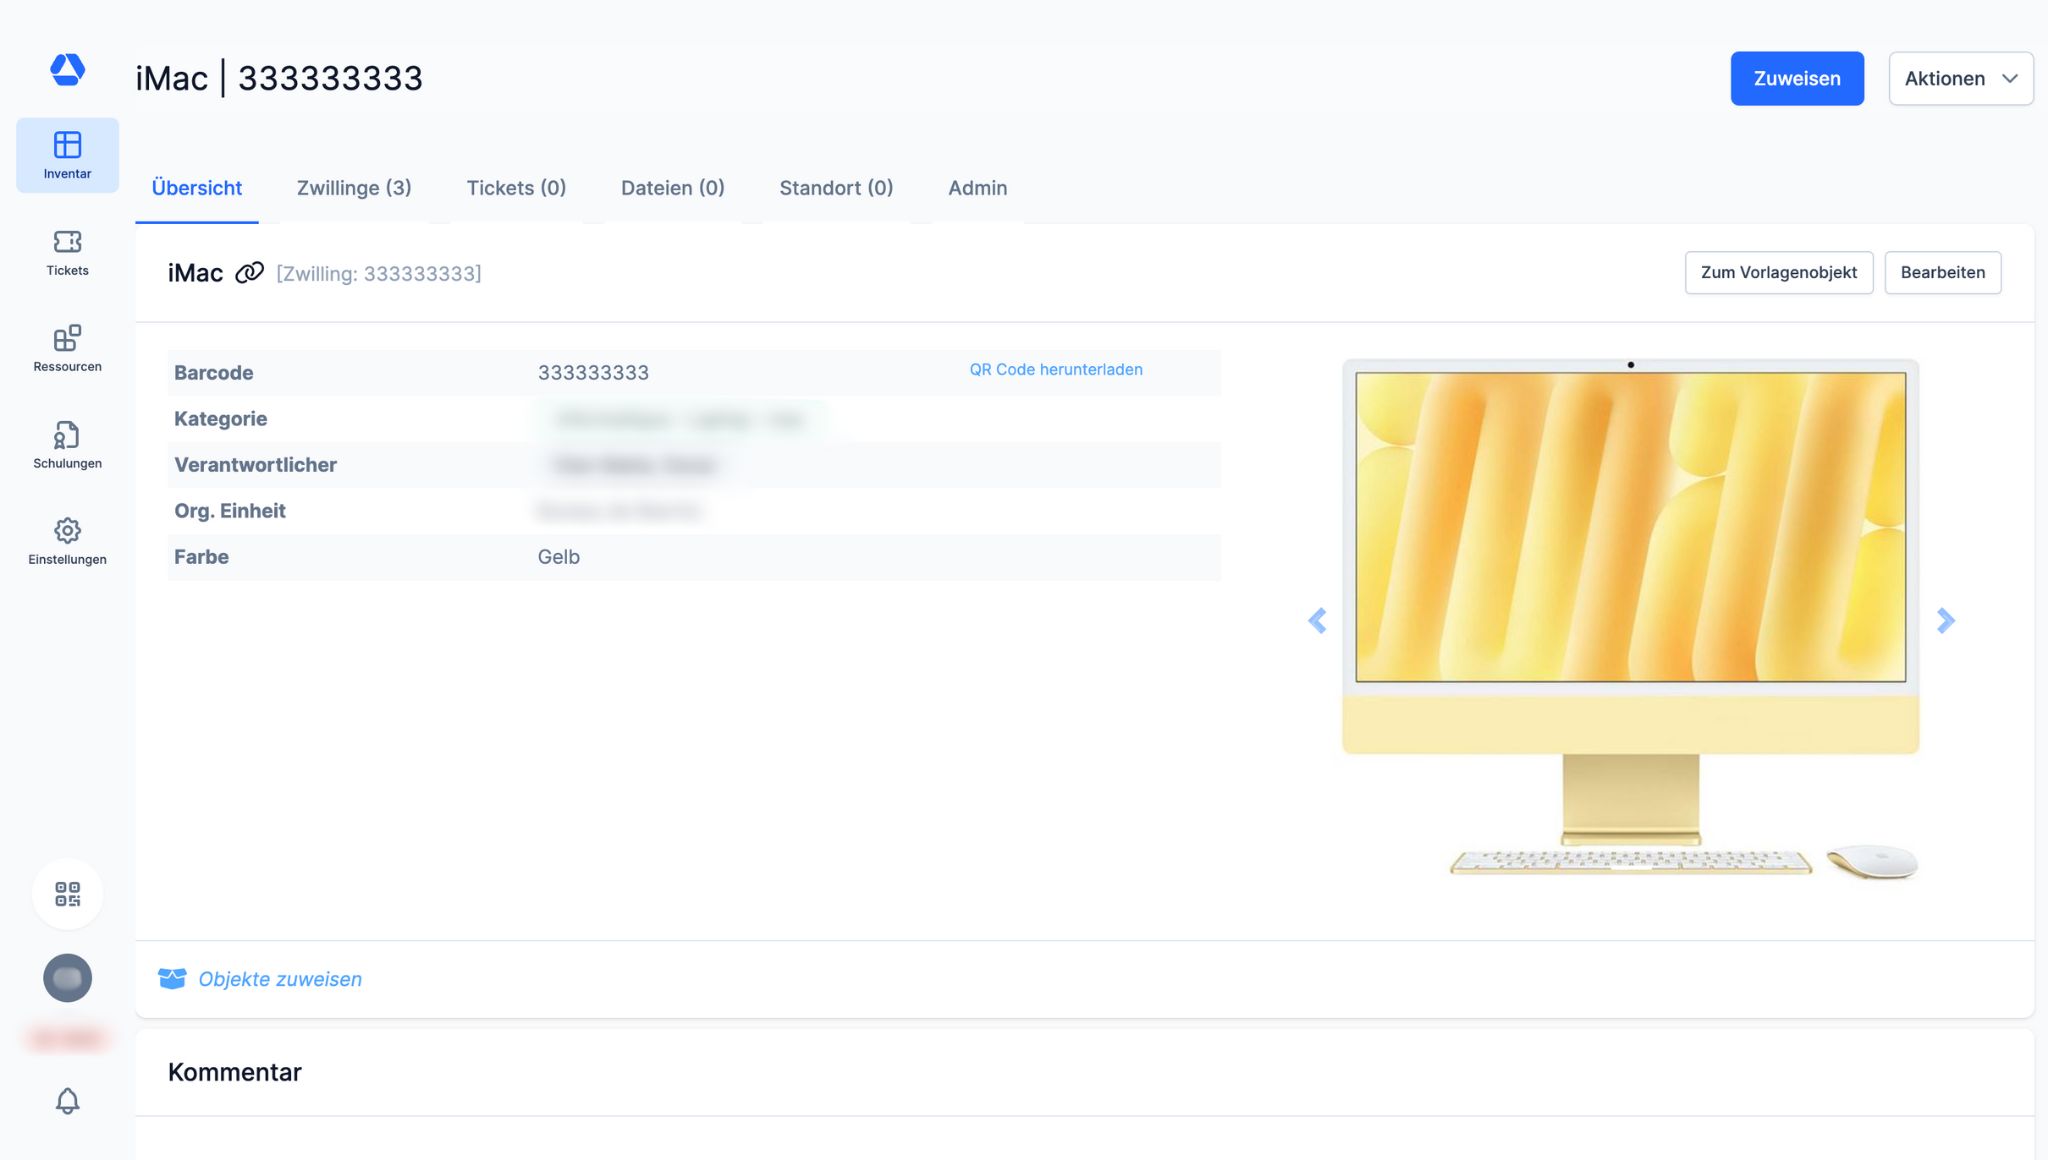Click the app logo at top left

pyautogui.click(x=67, y=70)
